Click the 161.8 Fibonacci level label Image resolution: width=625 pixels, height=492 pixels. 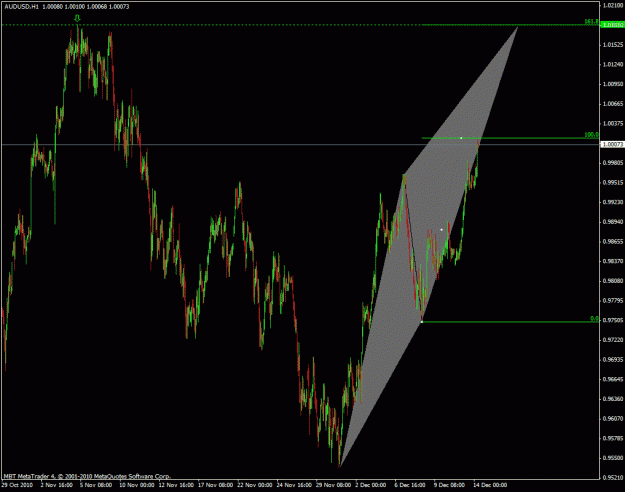[591, 22]
